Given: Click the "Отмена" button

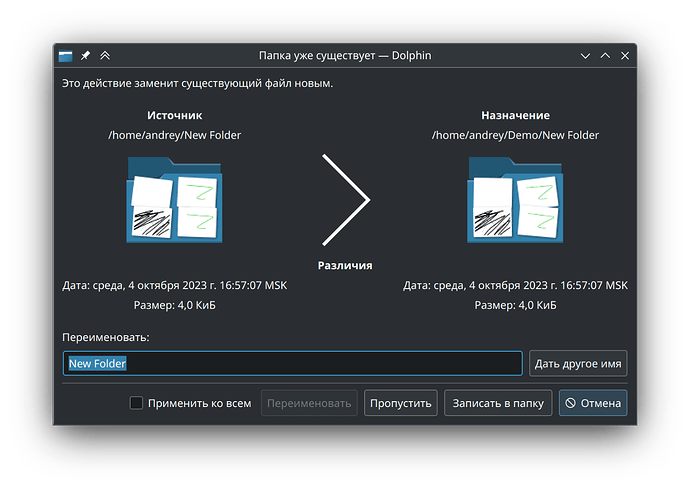Looking at the screenshot, I should coord(593,403).
